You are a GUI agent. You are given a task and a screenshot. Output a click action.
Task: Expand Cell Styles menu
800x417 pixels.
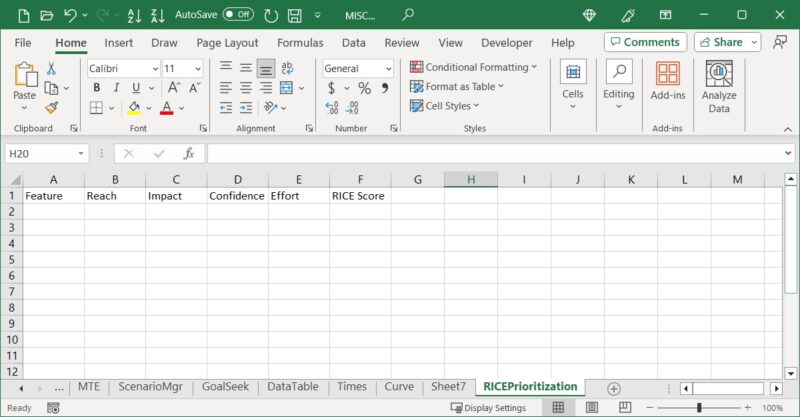point(444,106)
